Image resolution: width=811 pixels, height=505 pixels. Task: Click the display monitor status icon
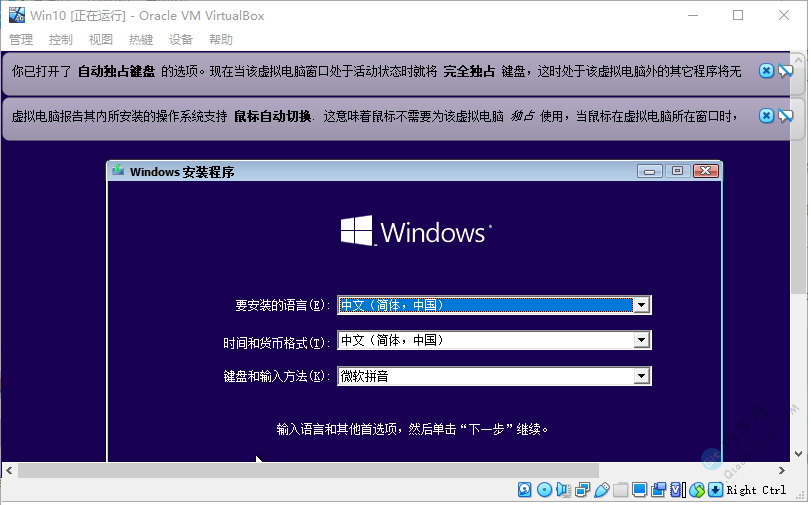tap(639, 489)
